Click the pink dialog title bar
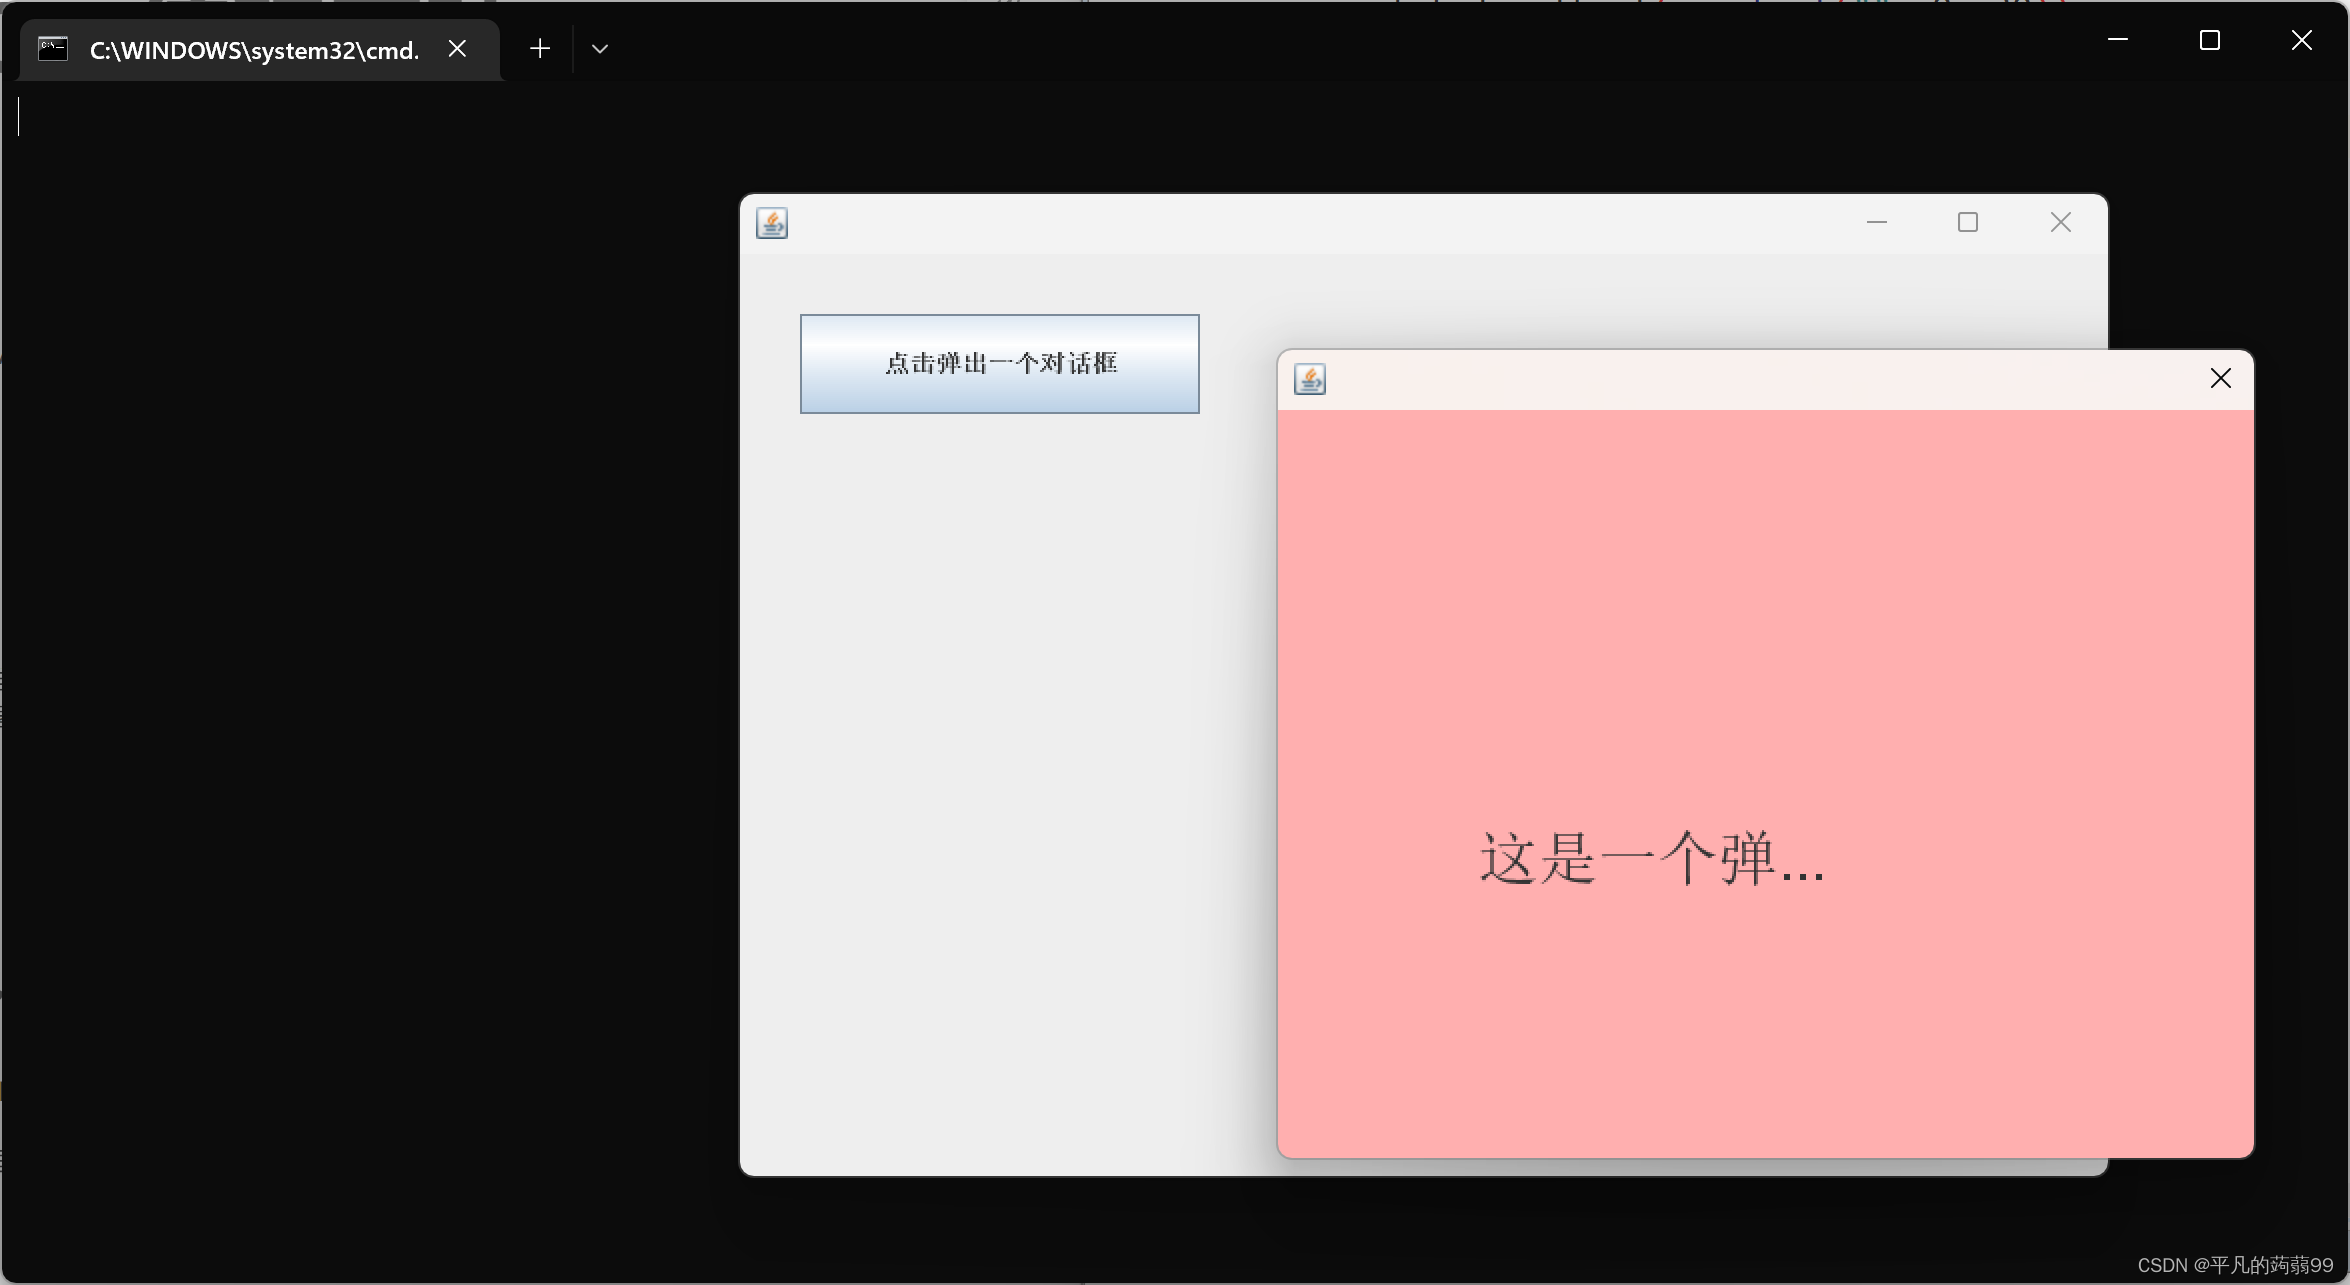The image size is (2350, 1285). coord(1750,379)
